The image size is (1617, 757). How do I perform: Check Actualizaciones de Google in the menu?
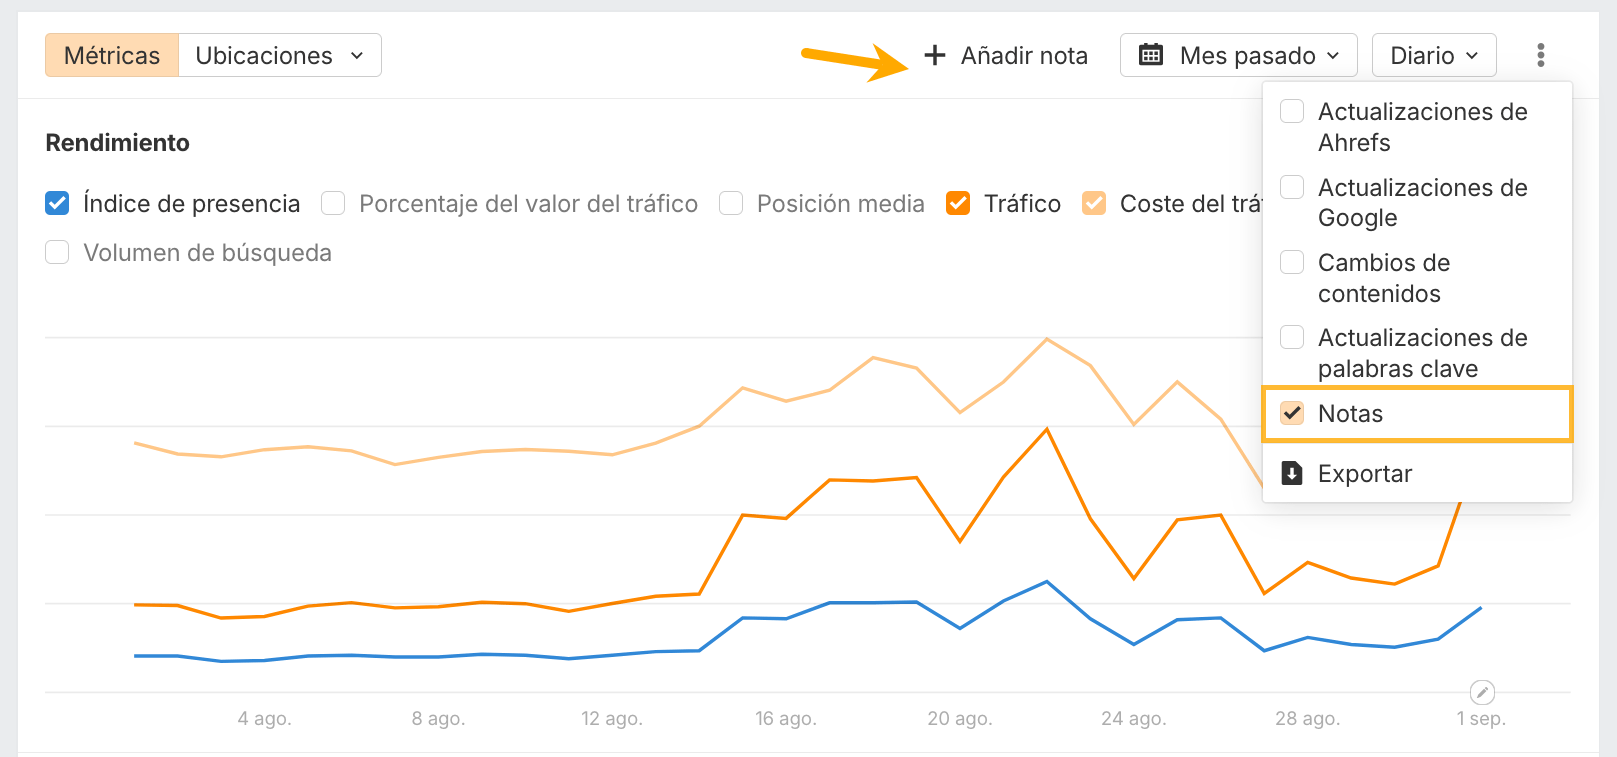click(1292, 187)
